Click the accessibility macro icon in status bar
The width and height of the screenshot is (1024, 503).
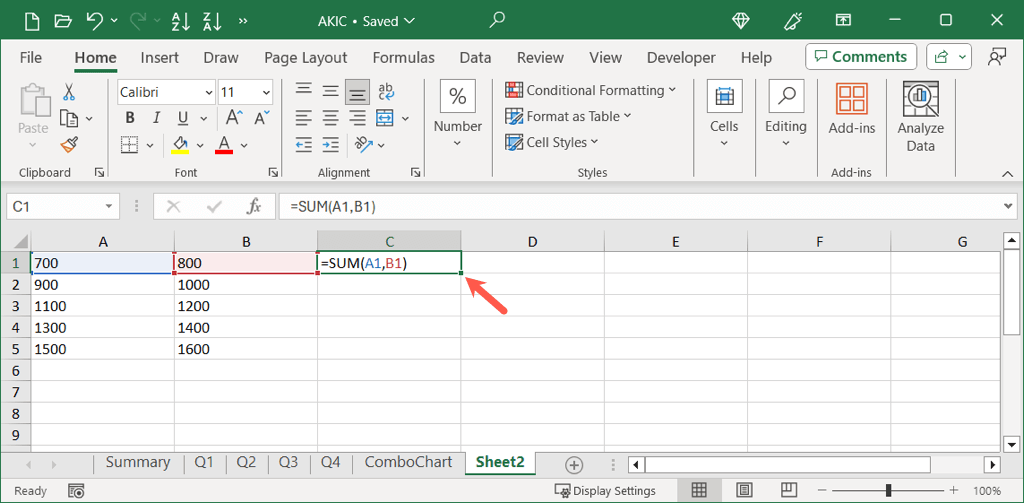(x=76, y=491)
